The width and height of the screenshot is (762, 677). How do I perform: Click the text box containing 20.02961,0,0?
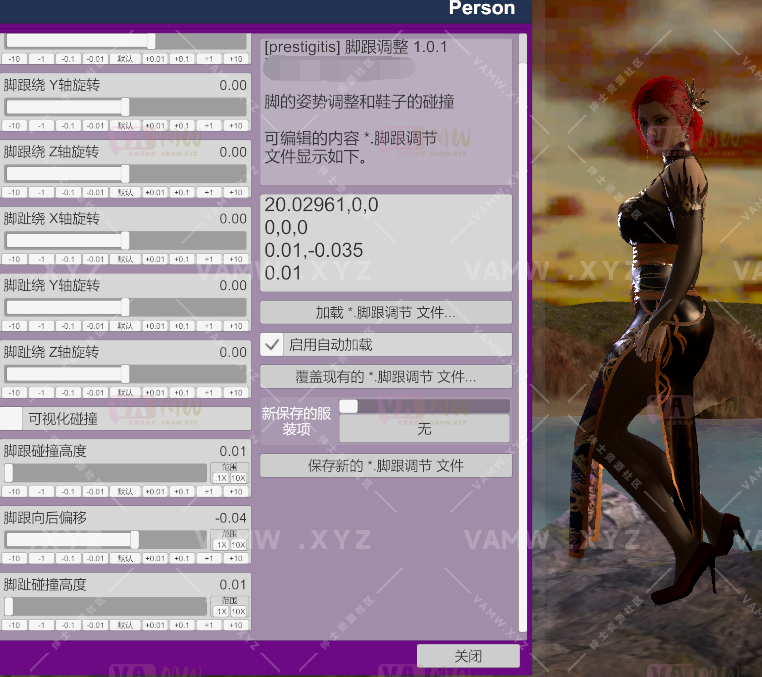(386, 240)
